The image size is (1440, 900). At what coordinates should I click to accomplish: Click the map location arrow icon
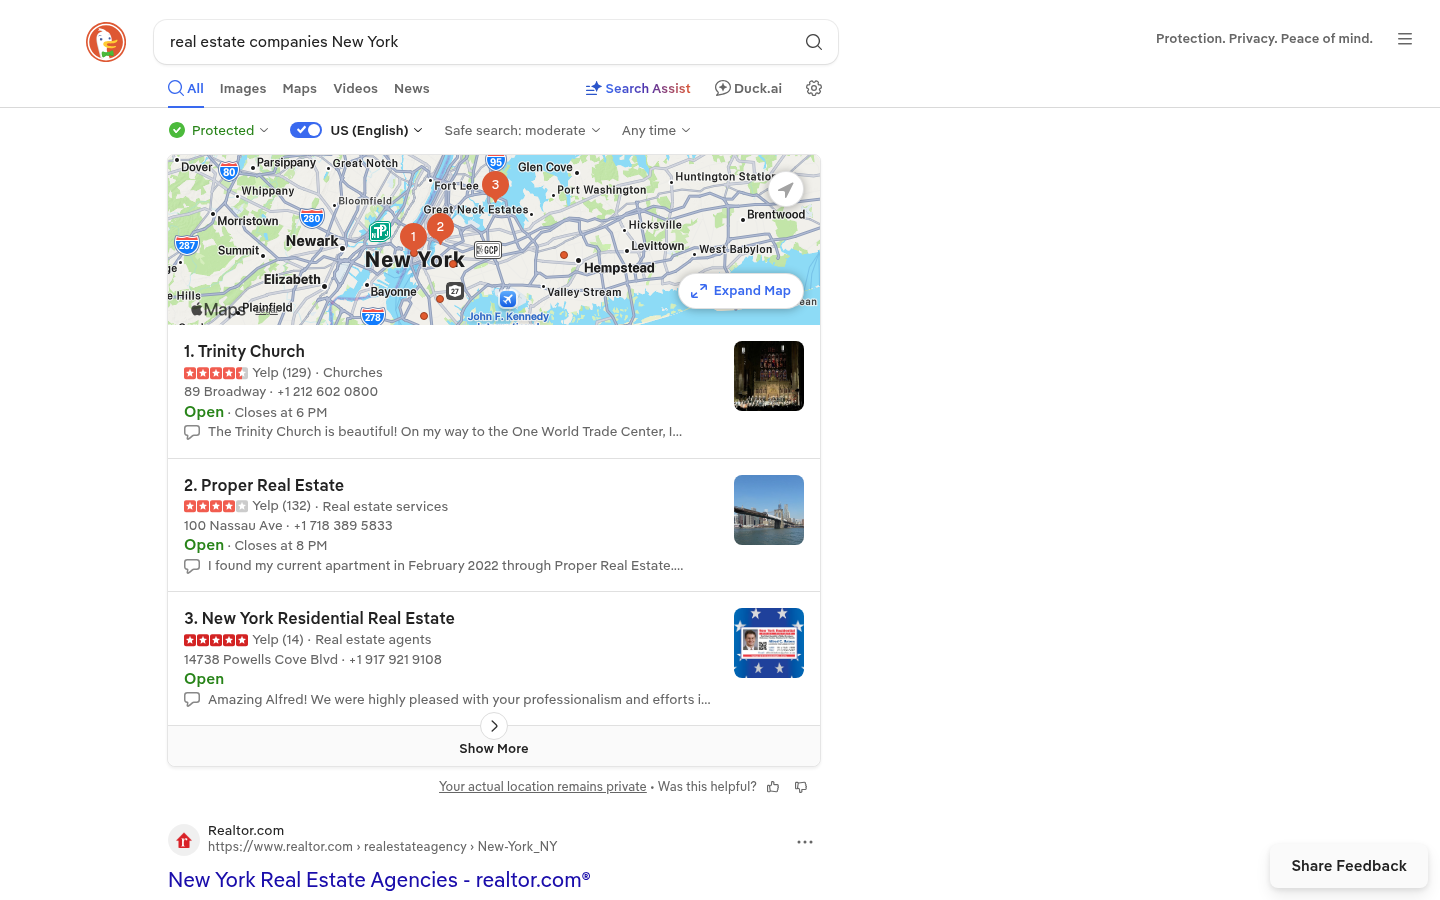786,189
